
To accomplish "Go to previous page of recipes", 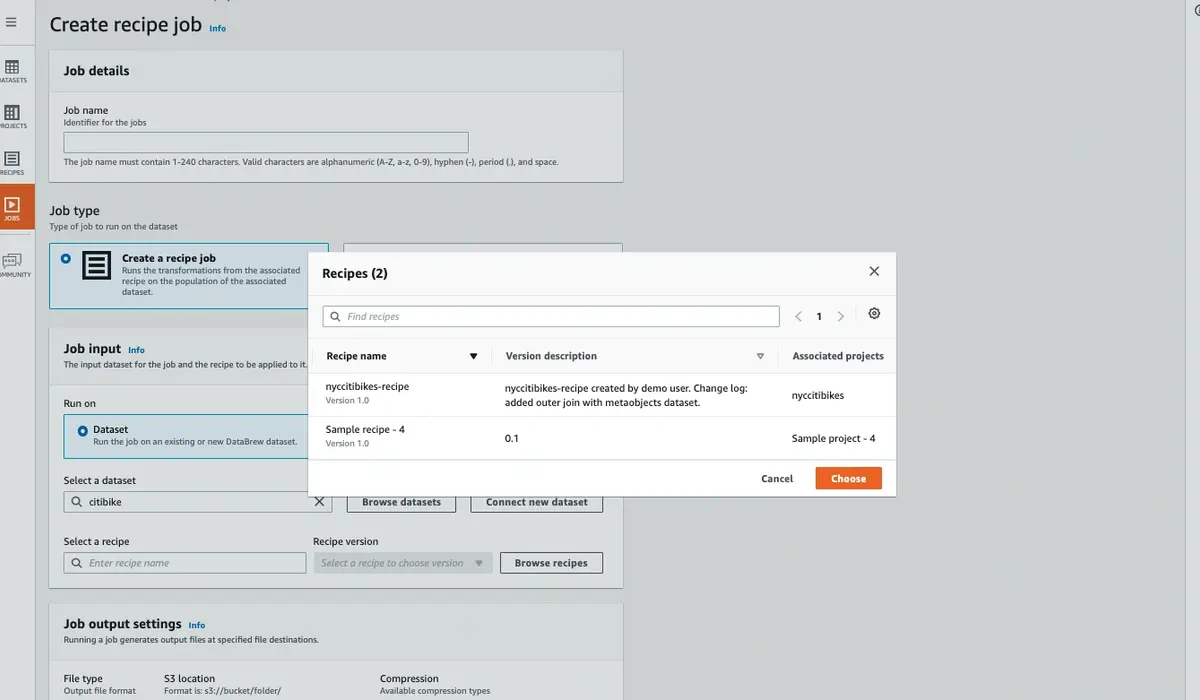I will tap(798, 316).
